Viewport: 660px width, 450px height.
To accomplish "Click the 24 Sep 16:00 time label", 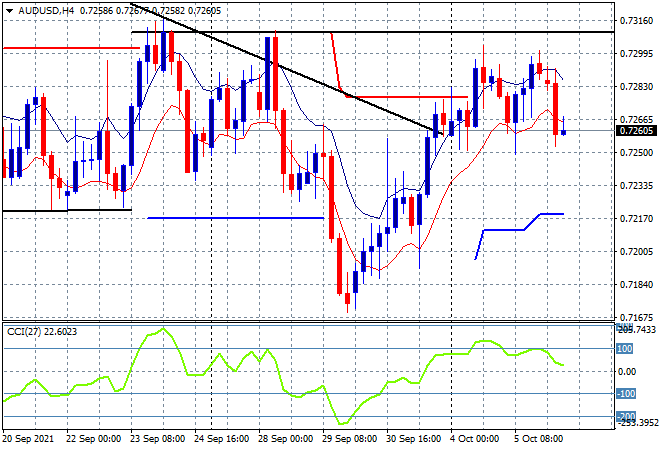I will (x=221, y=439).
